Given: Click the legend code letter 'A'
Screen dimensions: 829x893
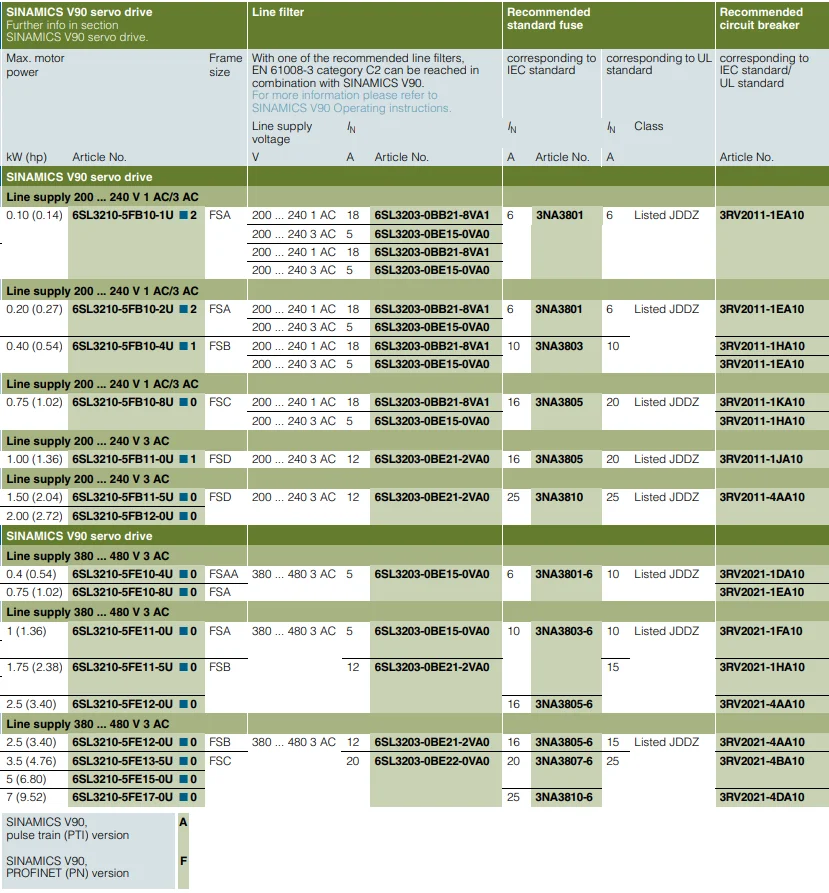Looking at the screenshot, I should click(x=183, y=822).
